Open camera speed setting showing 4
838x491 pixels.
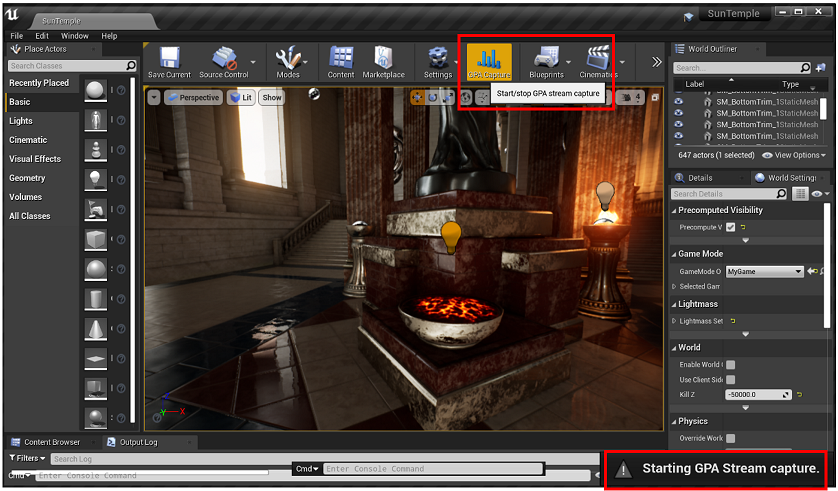click(631, 97)
